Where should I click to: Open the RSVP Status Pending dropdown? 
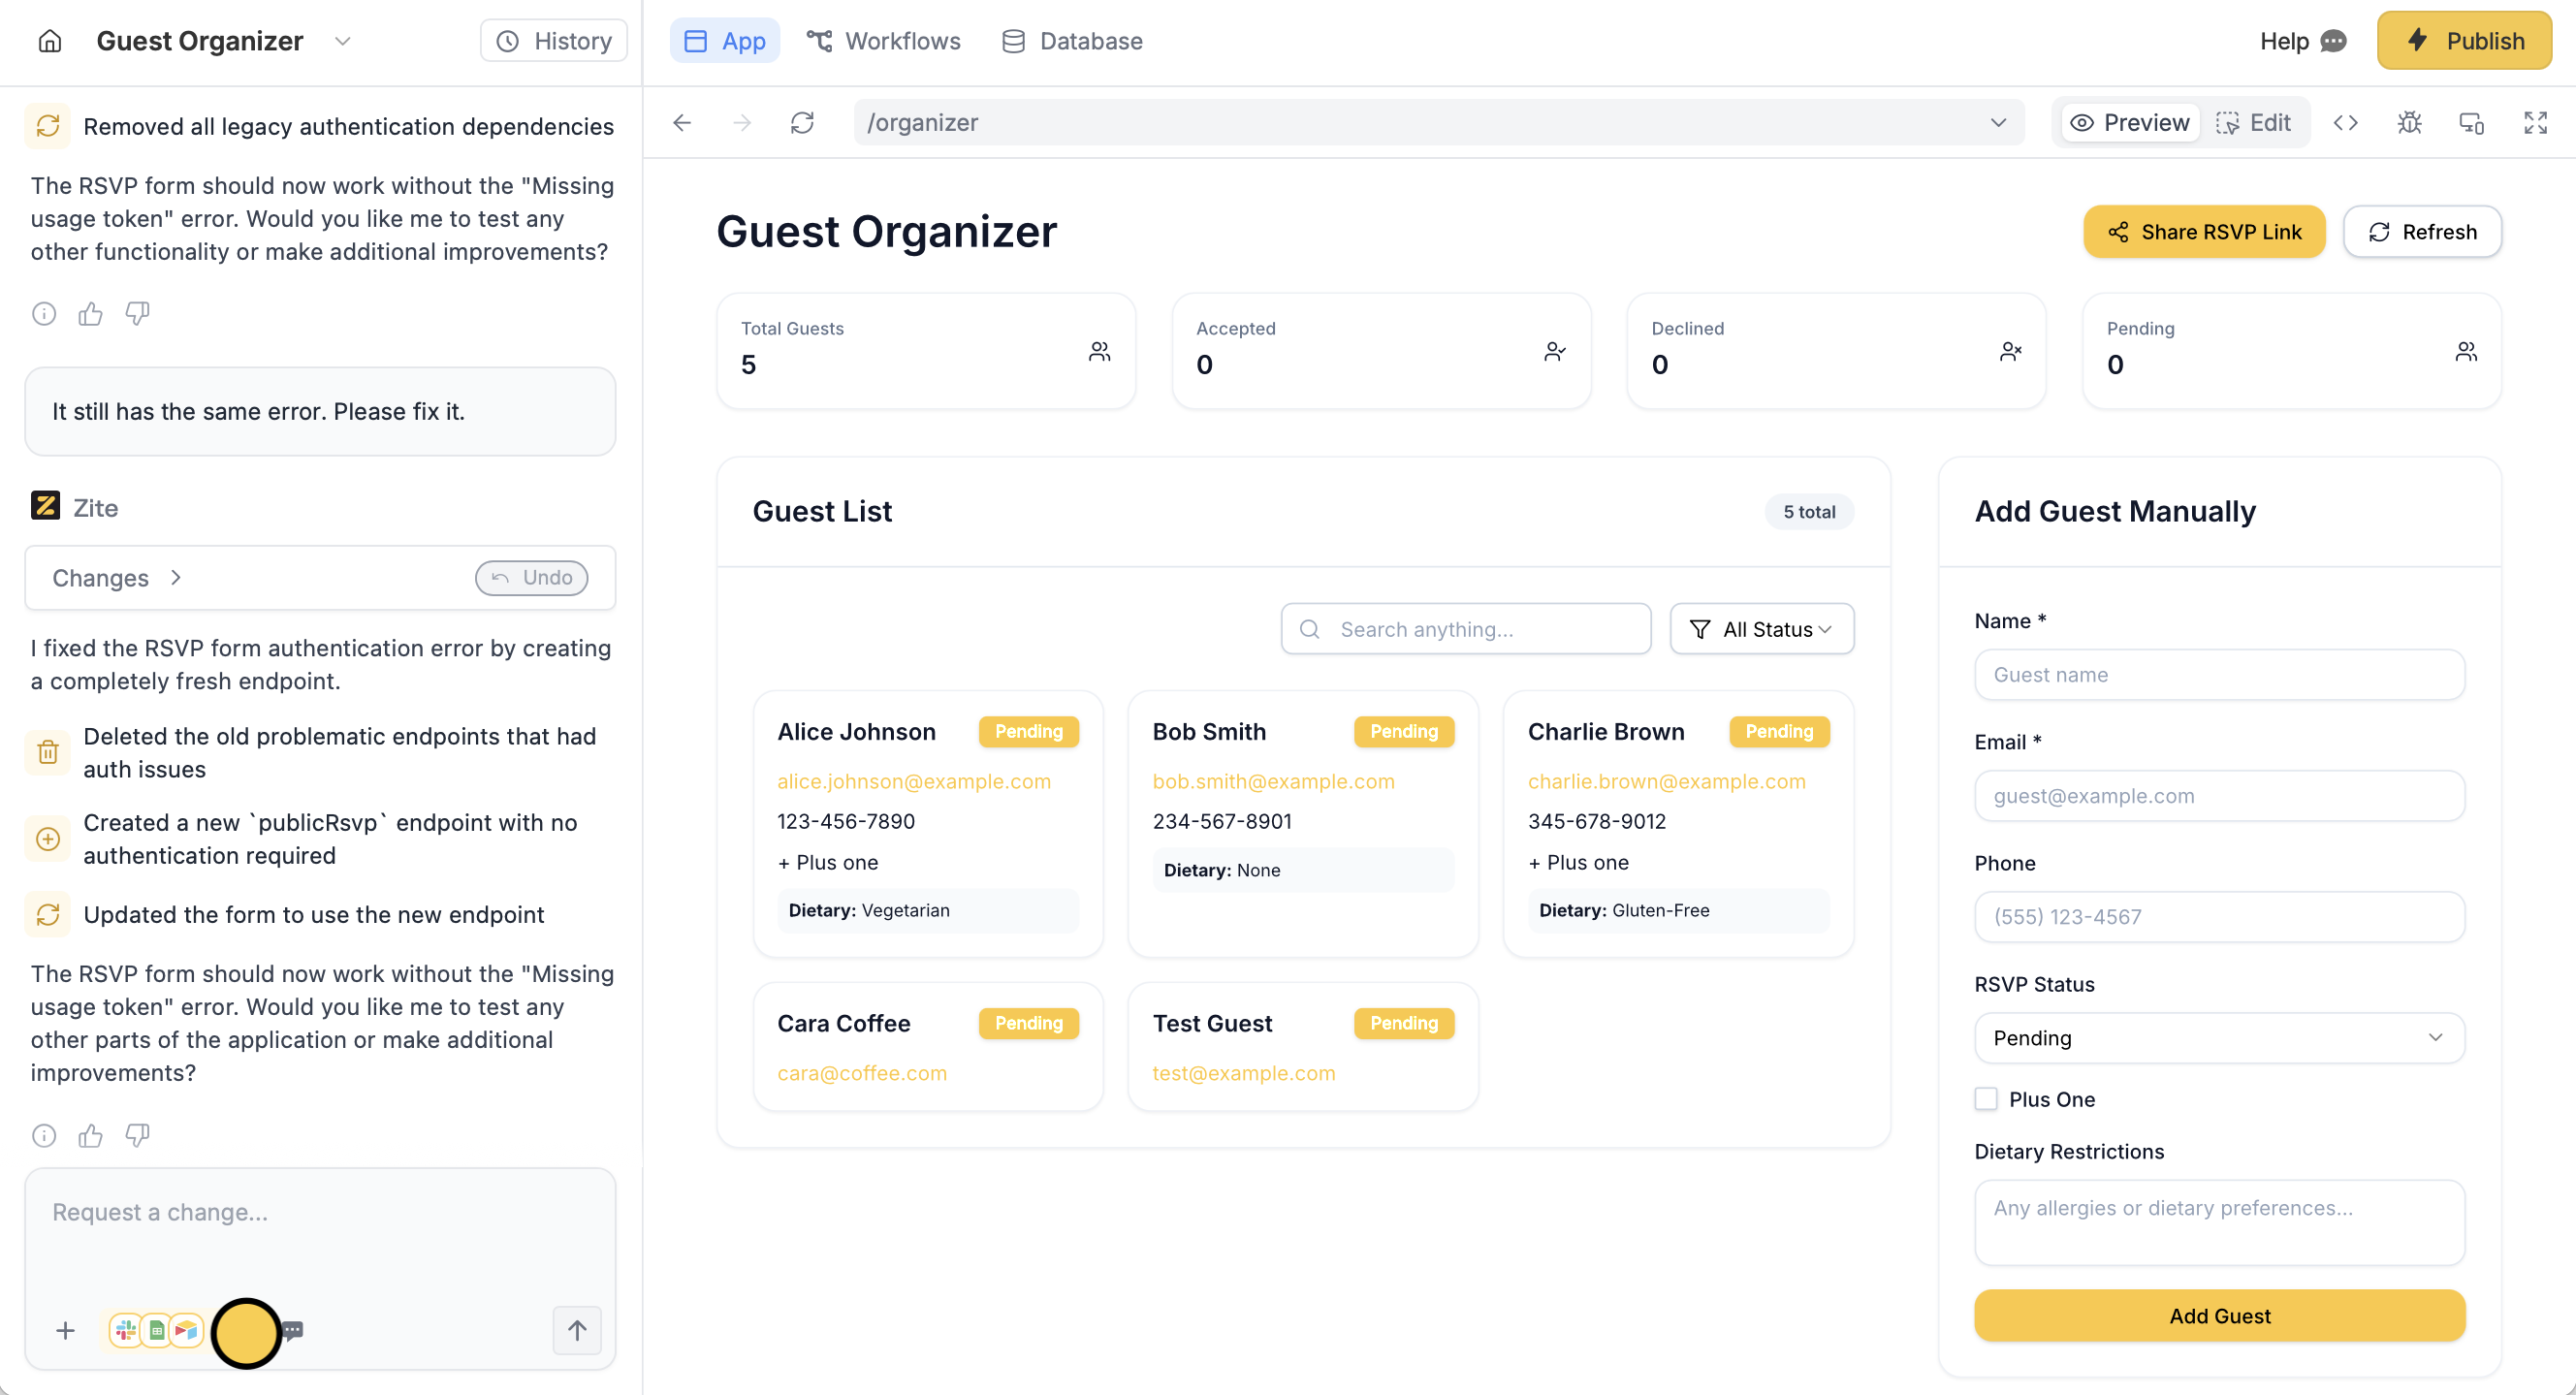(x=2219, y=1038)
